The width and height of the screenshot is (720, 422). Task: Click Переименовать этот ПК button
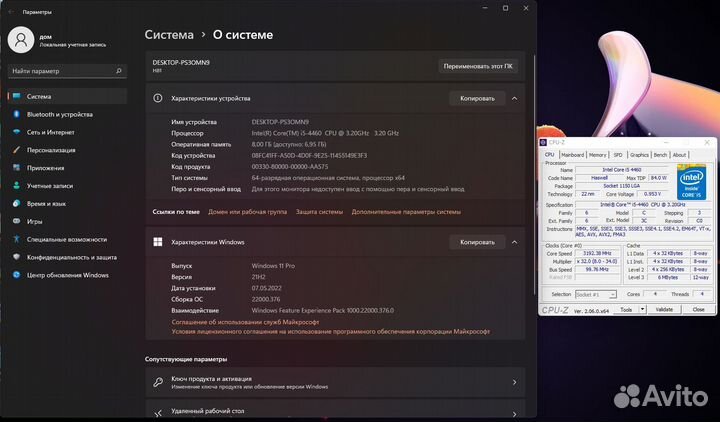pyautogui.click(x=478, y=66)
